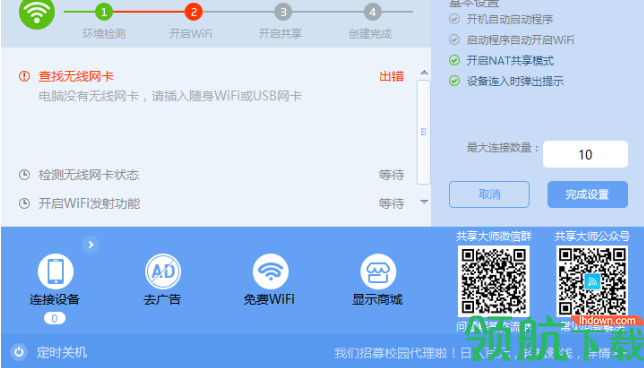The image size is (644, 368).
Task: Click the 共享大师公众号 heading
Action: pos(592,236)
